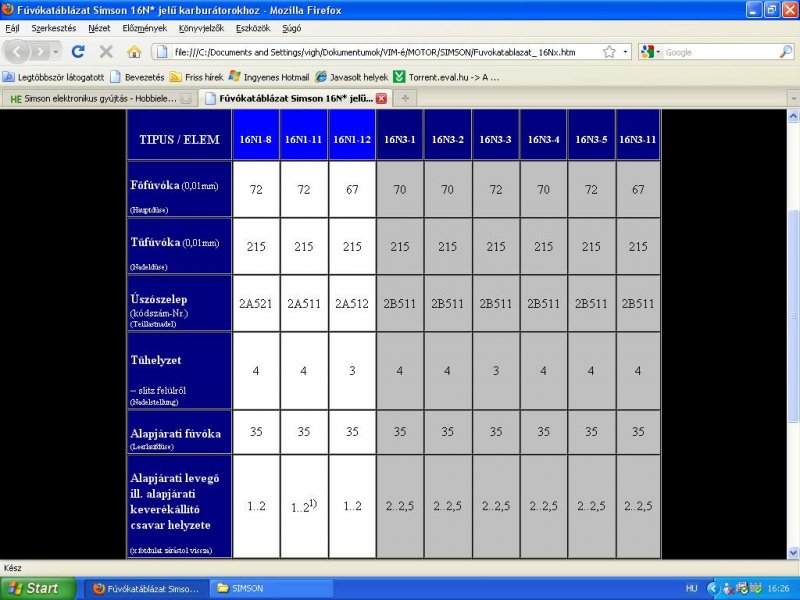Viewport: 800px width, 600px height.
Task: Close the Simson elektronikus gyújtás tab
Action: [187, 98]
